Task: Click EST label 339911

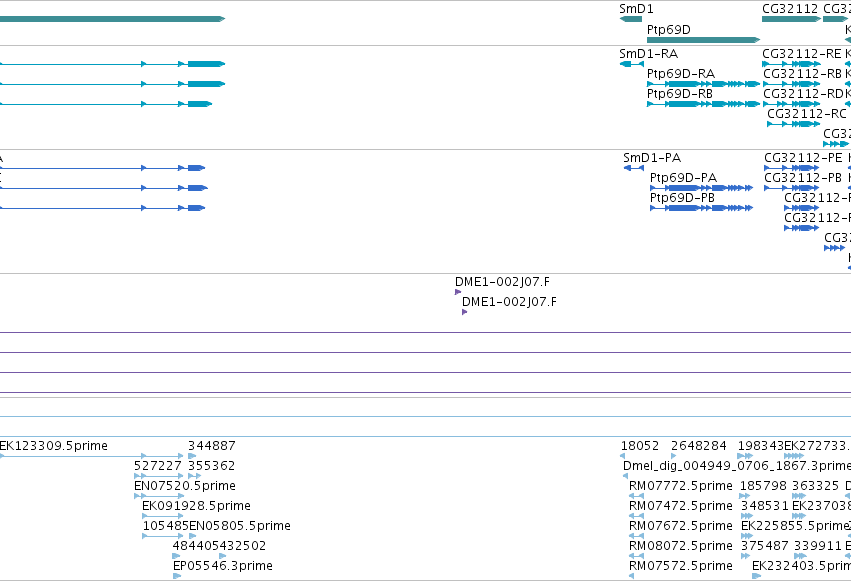Action: tap(817, 546)
